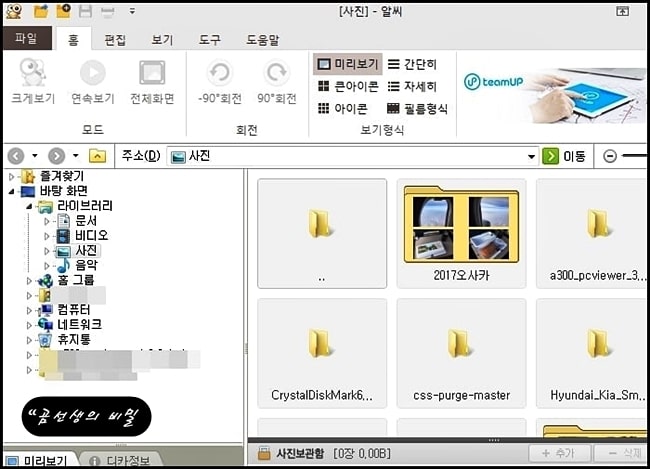The height and width of the screenshot is (469, 650).
Task: Open the address bar dropdown
Action: coord(531,157)
